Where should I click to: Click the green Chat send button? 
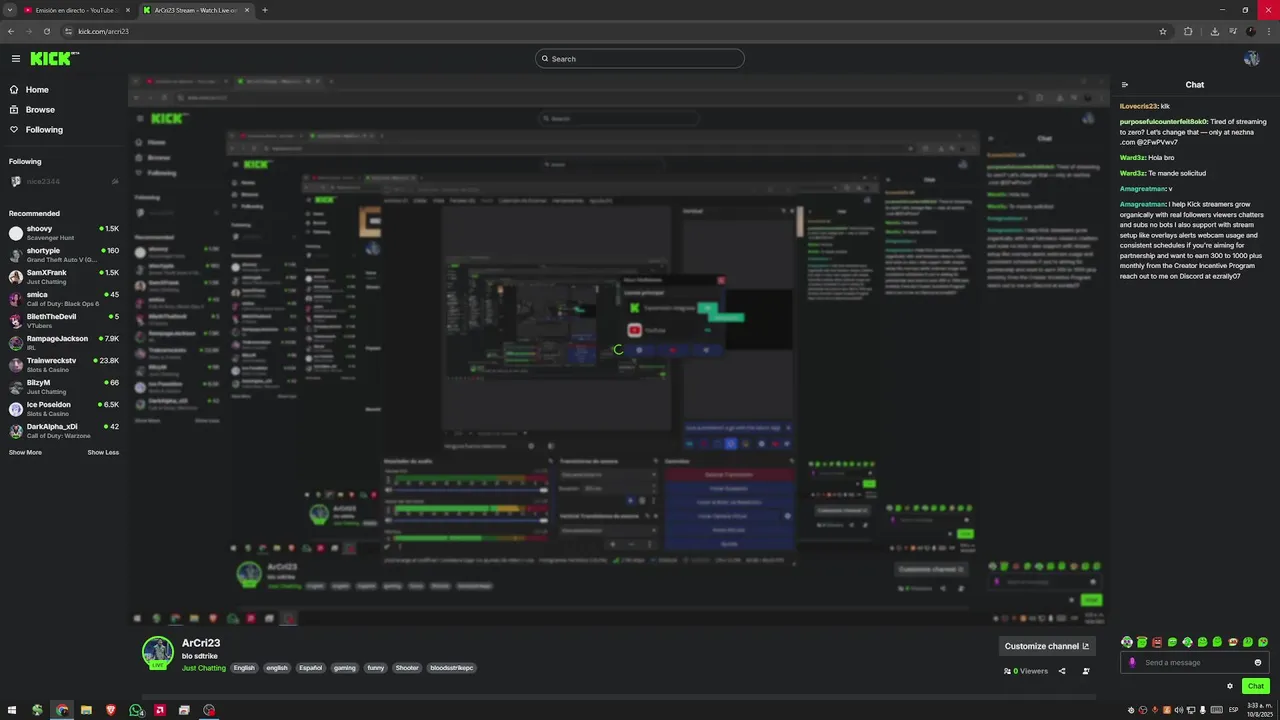pos(1256,686)
